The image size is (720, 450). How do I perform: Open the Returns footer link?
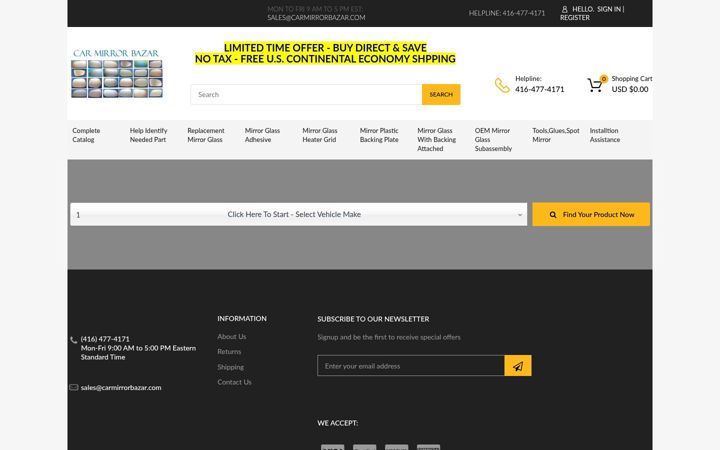[229, 352]
